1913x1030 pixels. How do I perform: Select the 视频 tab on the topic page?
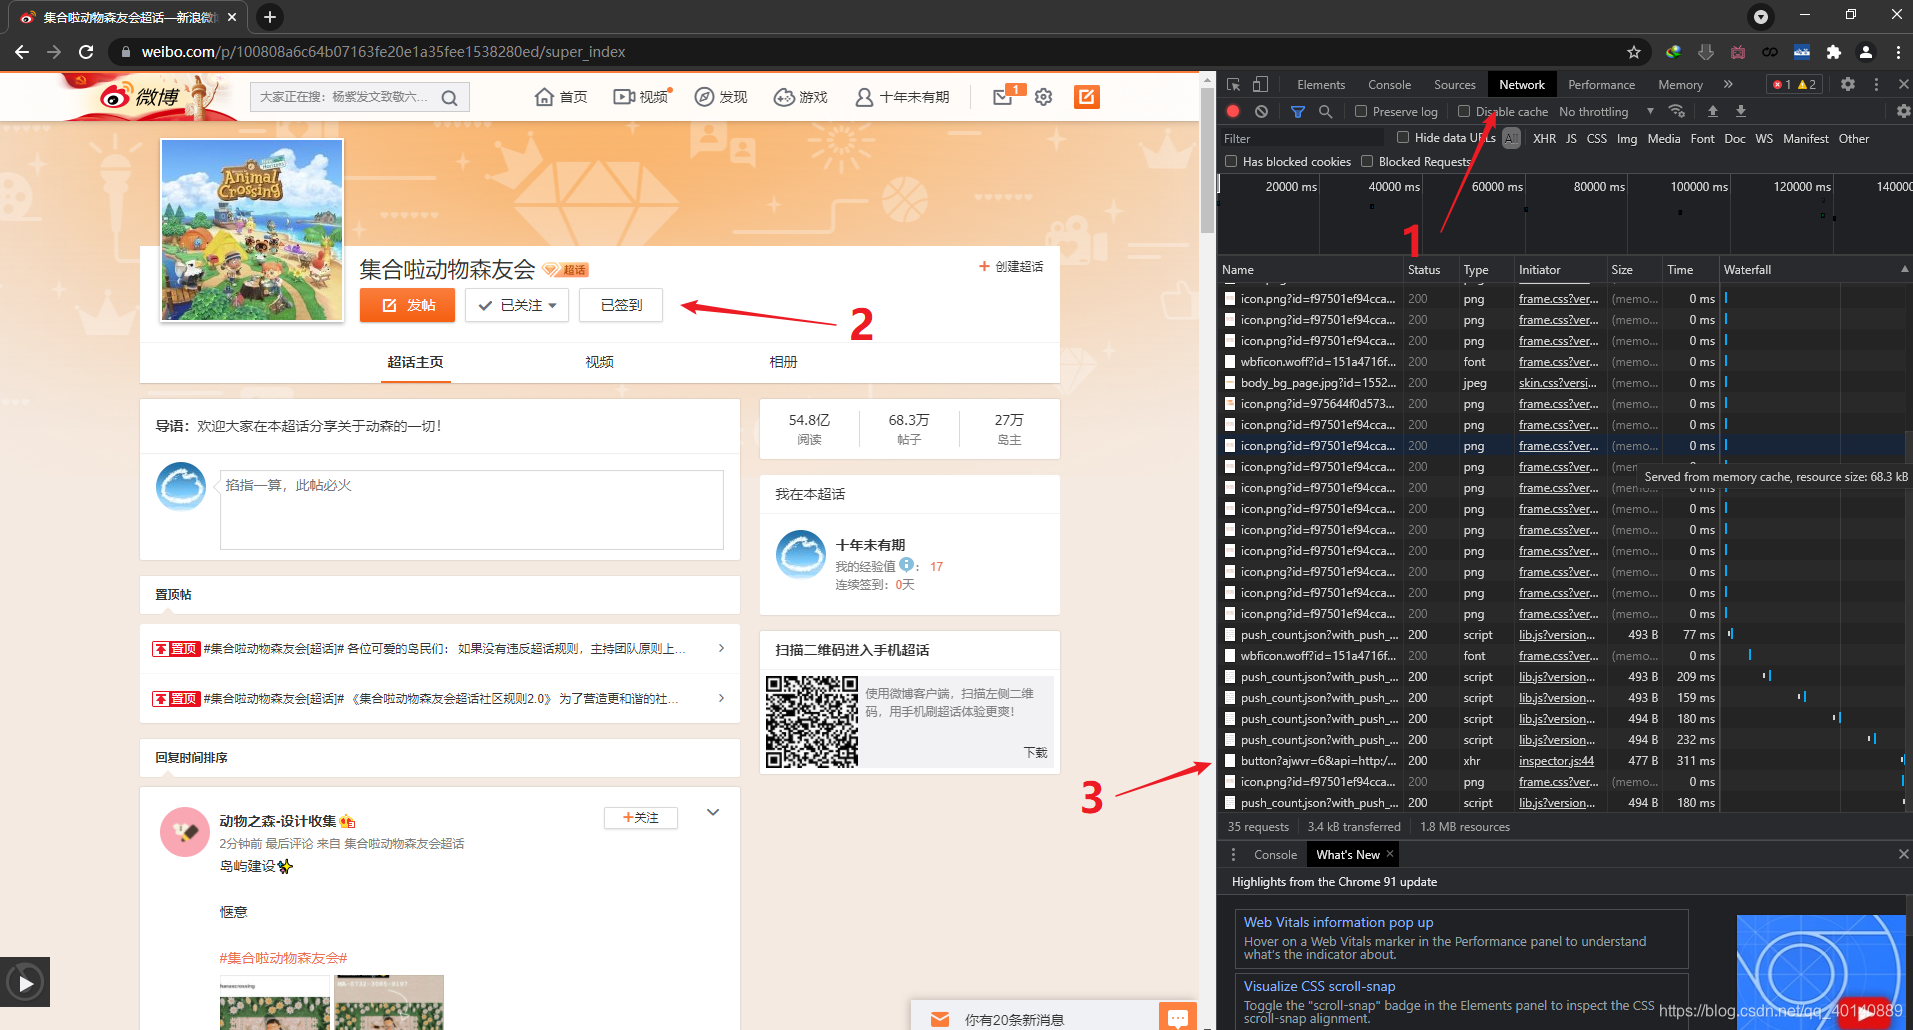tap(599, 362)
